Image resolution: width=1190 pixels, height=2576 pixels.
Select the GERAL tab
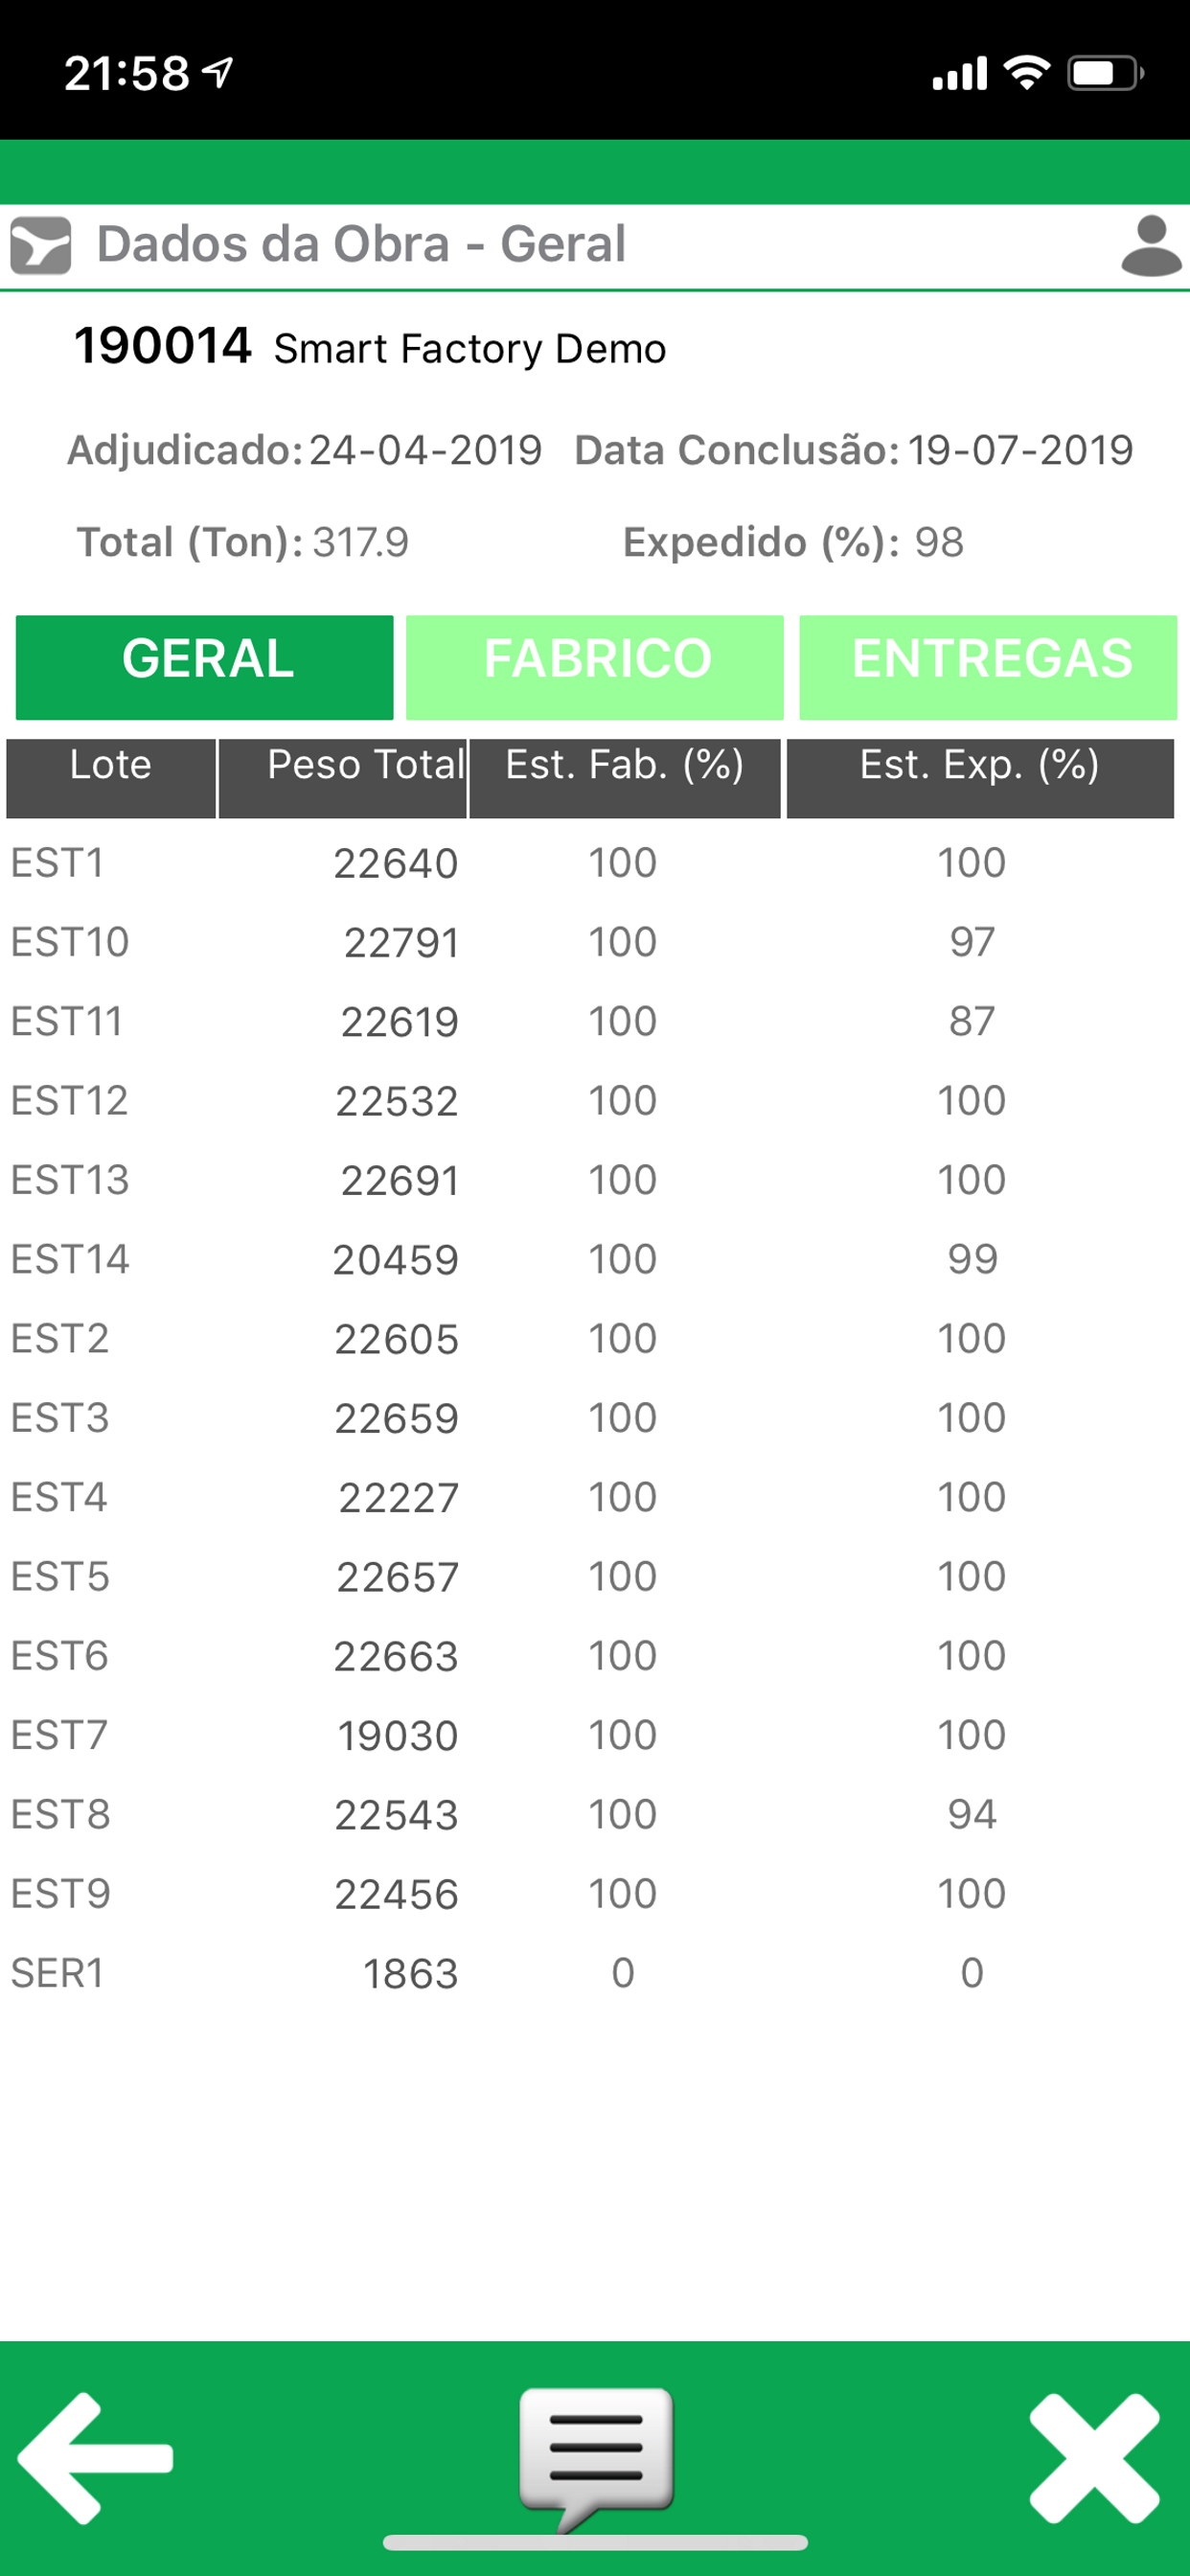point(205,667)
